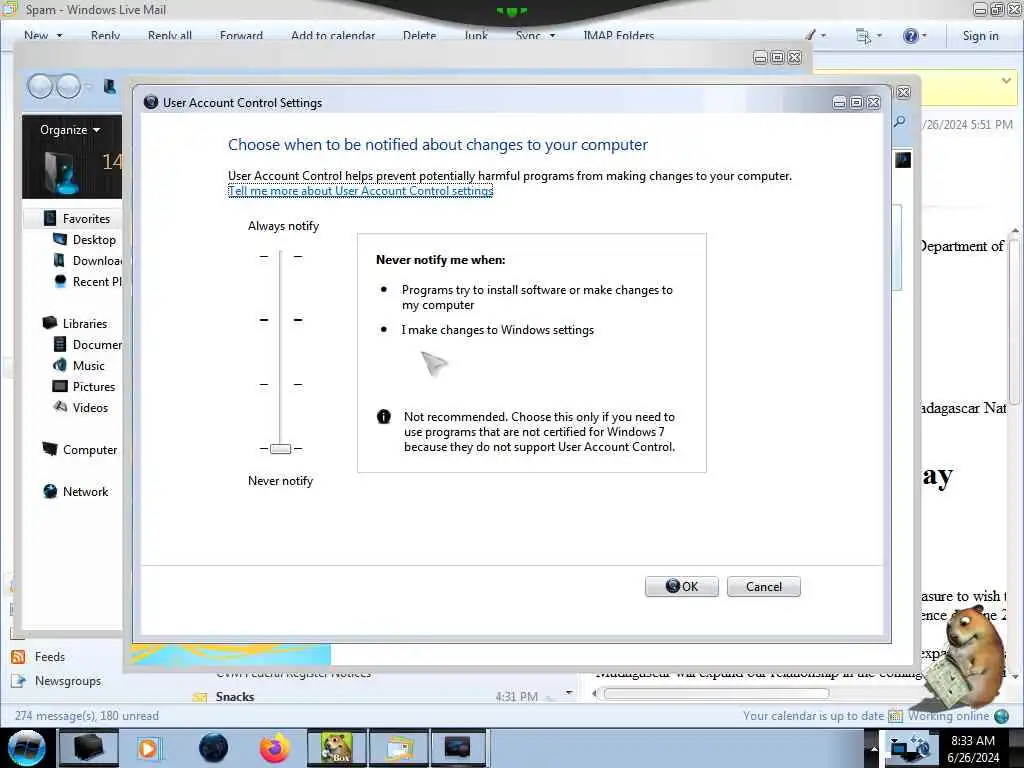Click the message list scroll down arrow
This screenshot has width=1024, height=768.
pyautogui.click(x=569, y=692)
